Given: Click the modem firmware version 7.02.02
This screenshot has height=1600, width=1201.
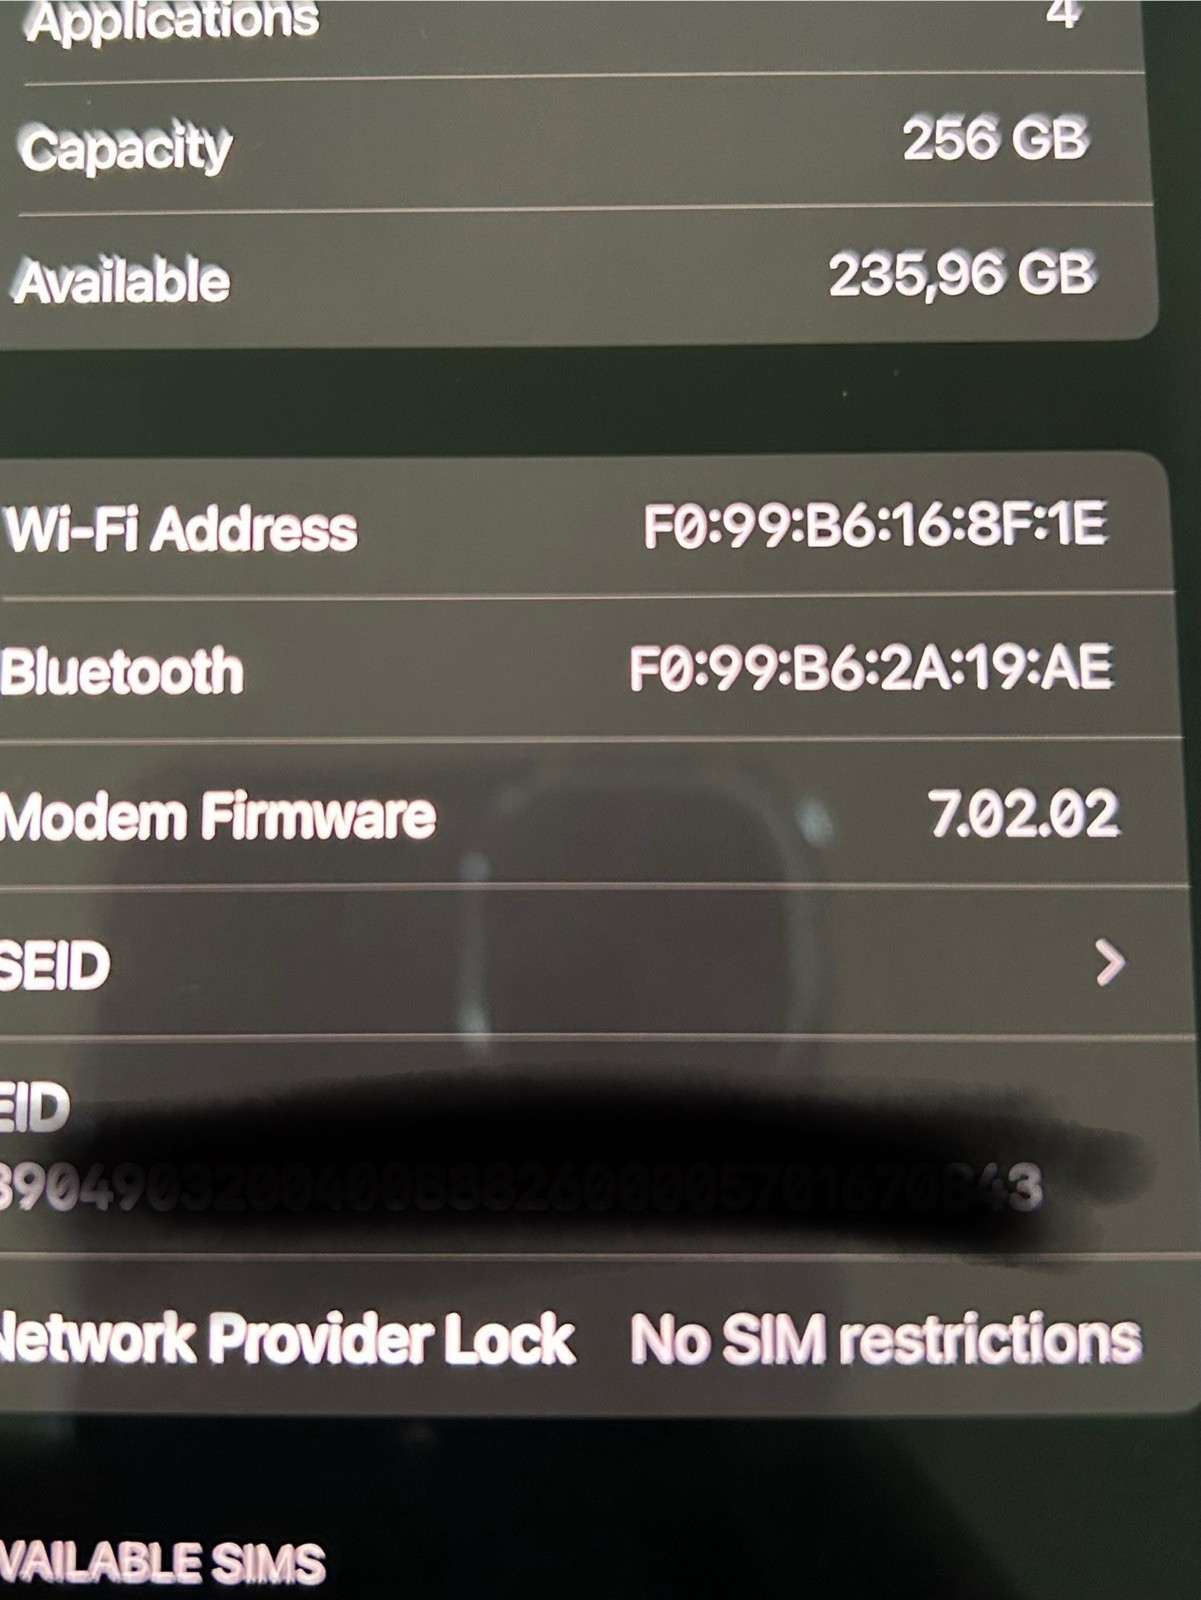Looking at the screenshot, I should point(1023,813).
